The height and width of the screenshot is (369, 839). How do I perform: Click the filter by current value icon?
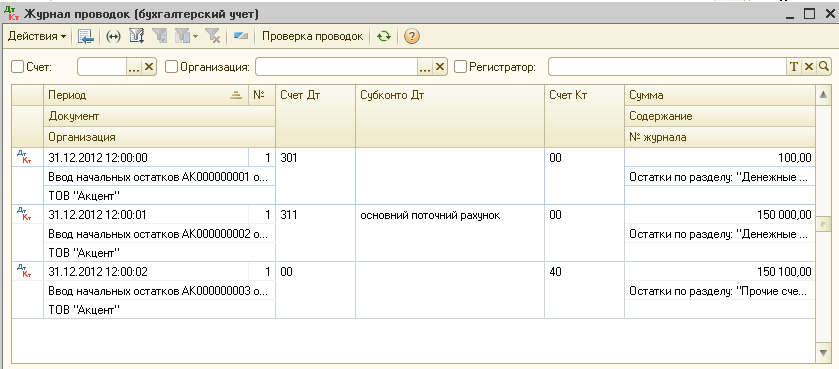tap(159, 36)
